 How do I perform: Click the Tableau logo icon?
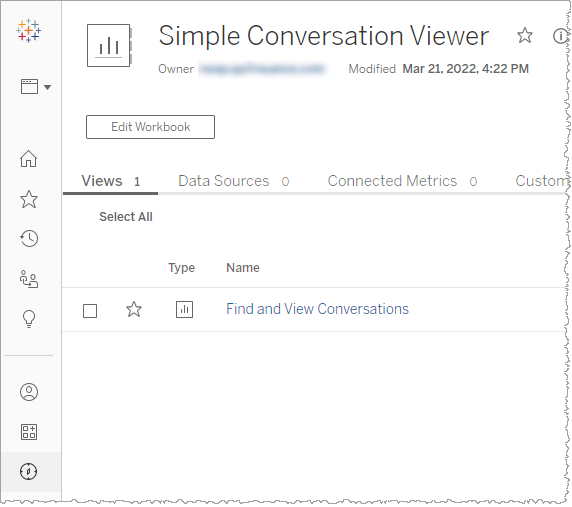pos(28,31)
